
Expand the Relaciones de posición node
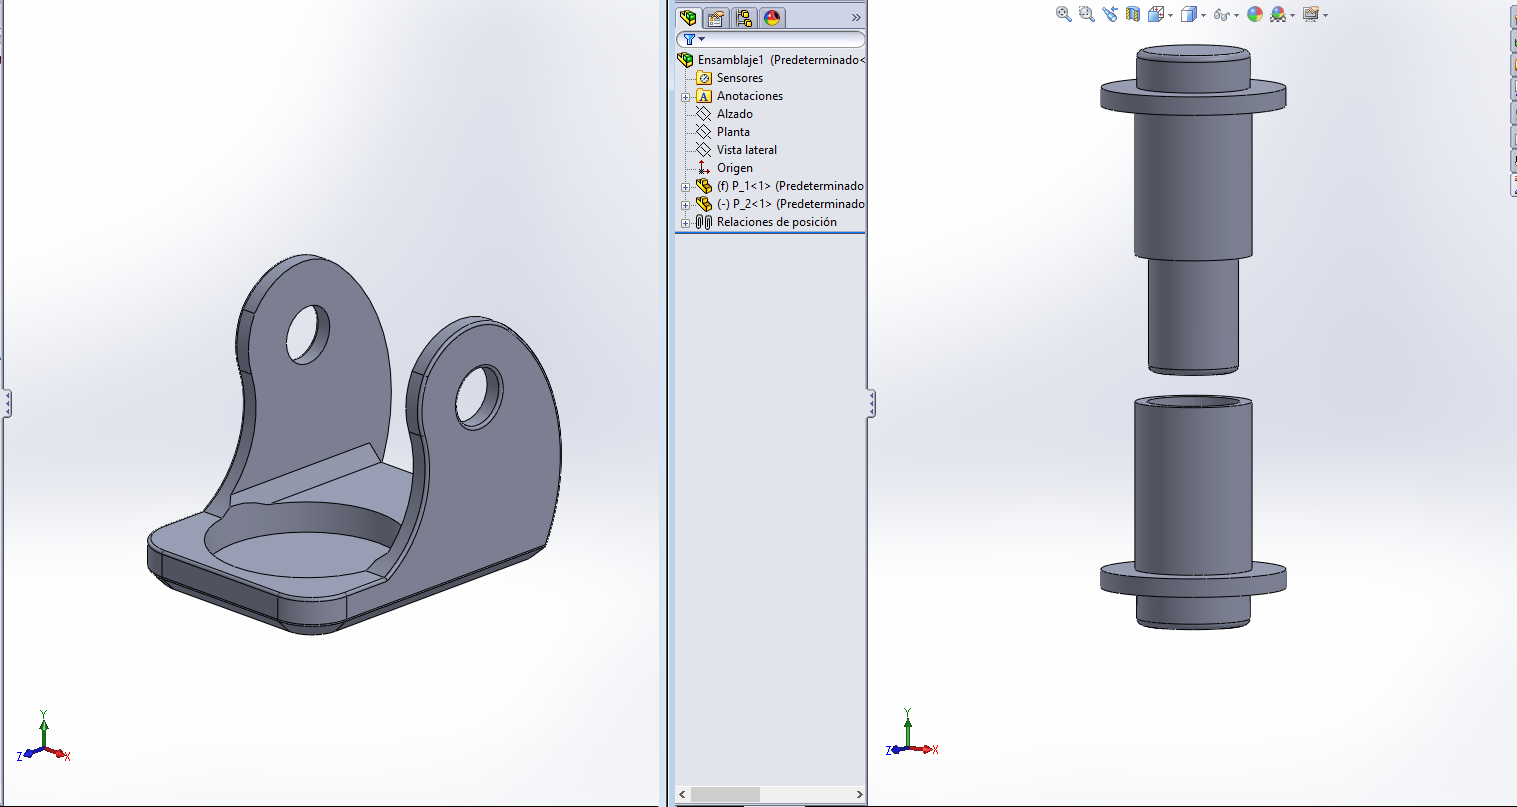[x=686, y=223]
